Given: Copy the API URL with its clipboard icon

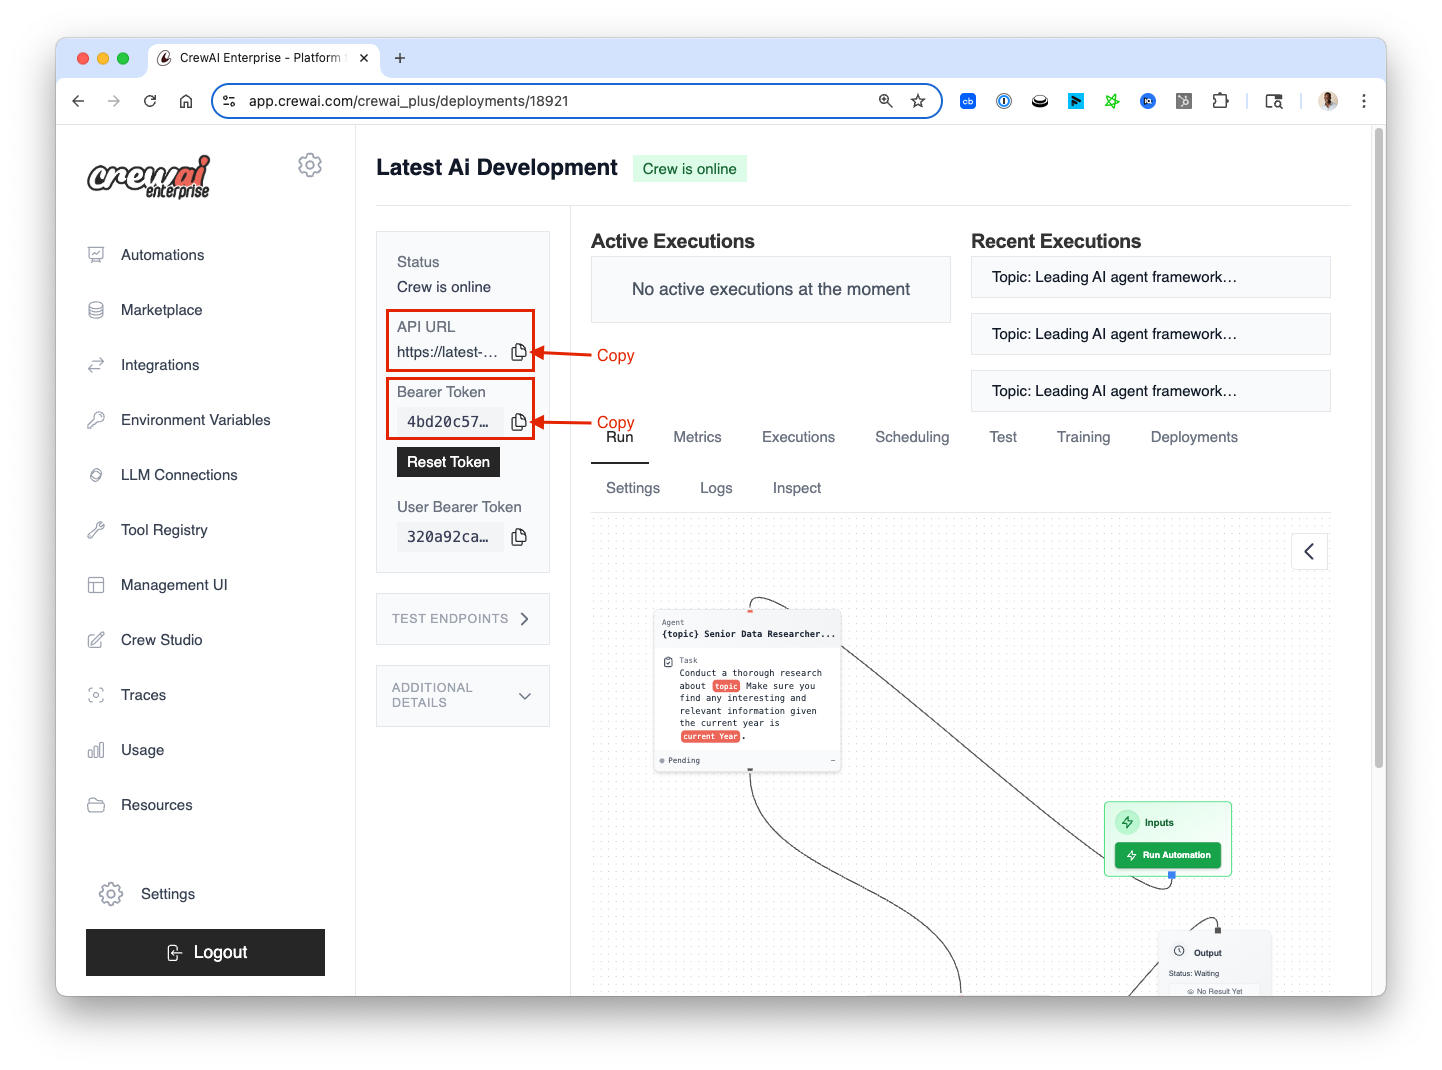Looking at the screenshot, I should point(518,352).
